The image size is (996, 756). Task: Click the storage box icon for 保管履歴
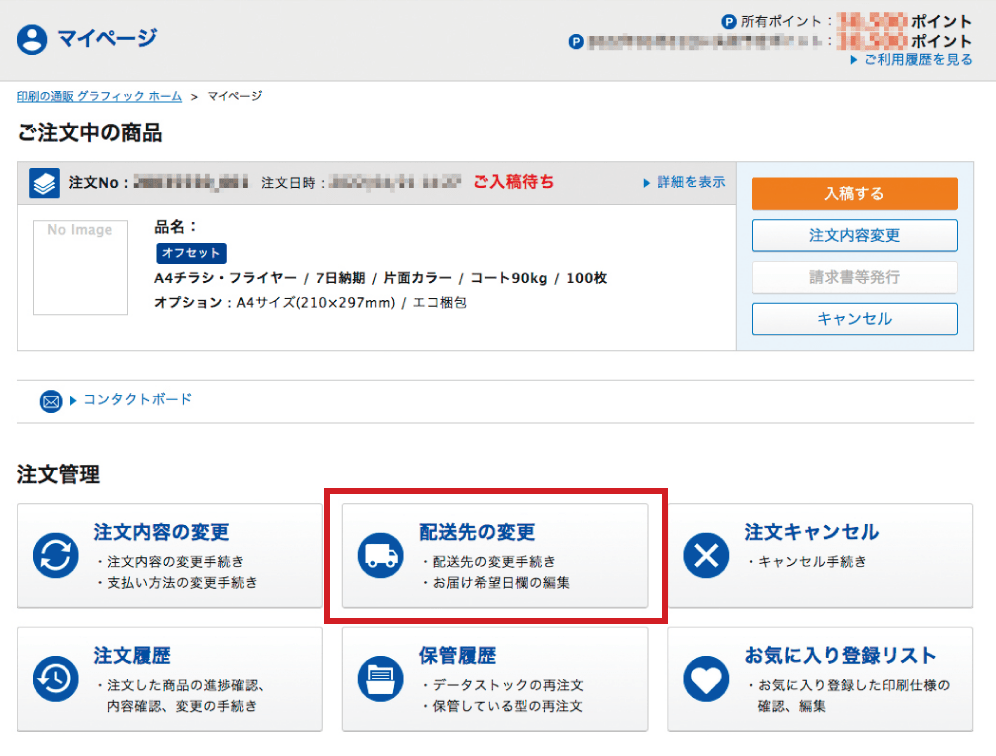point(381,680)
